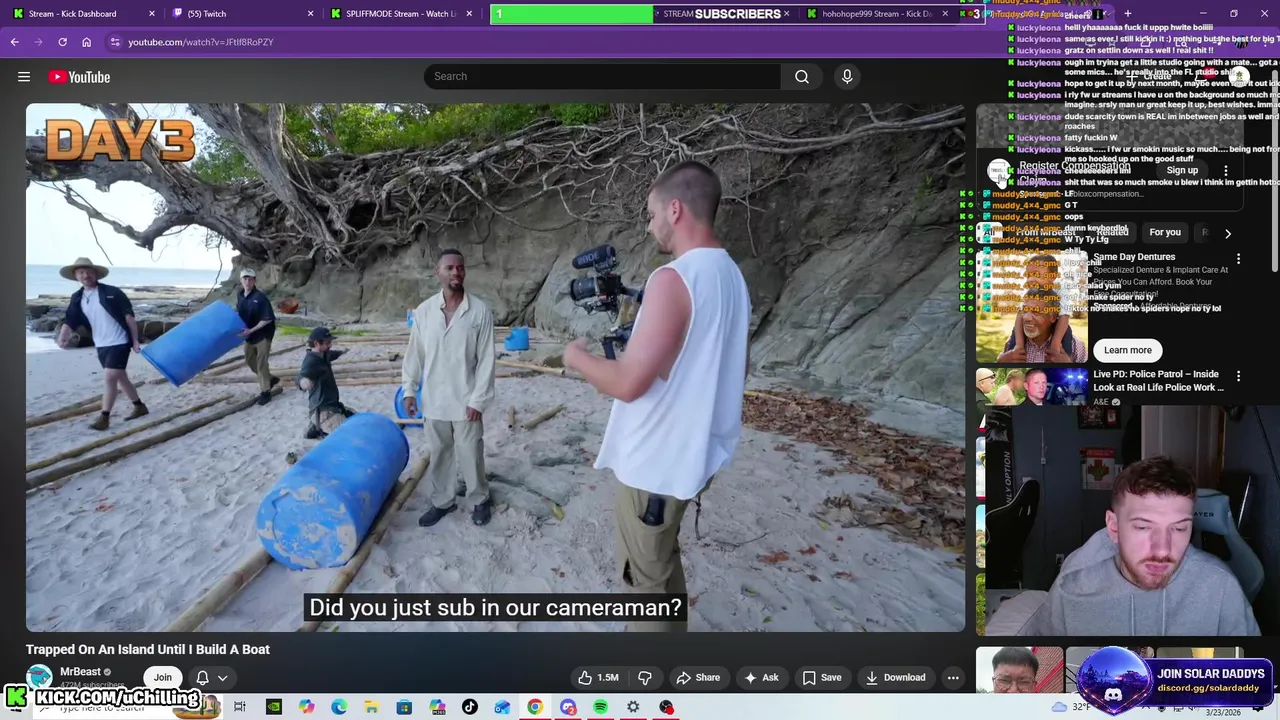Reload the YouTube page
The image size is (1280, 720).
pos(62,42)
